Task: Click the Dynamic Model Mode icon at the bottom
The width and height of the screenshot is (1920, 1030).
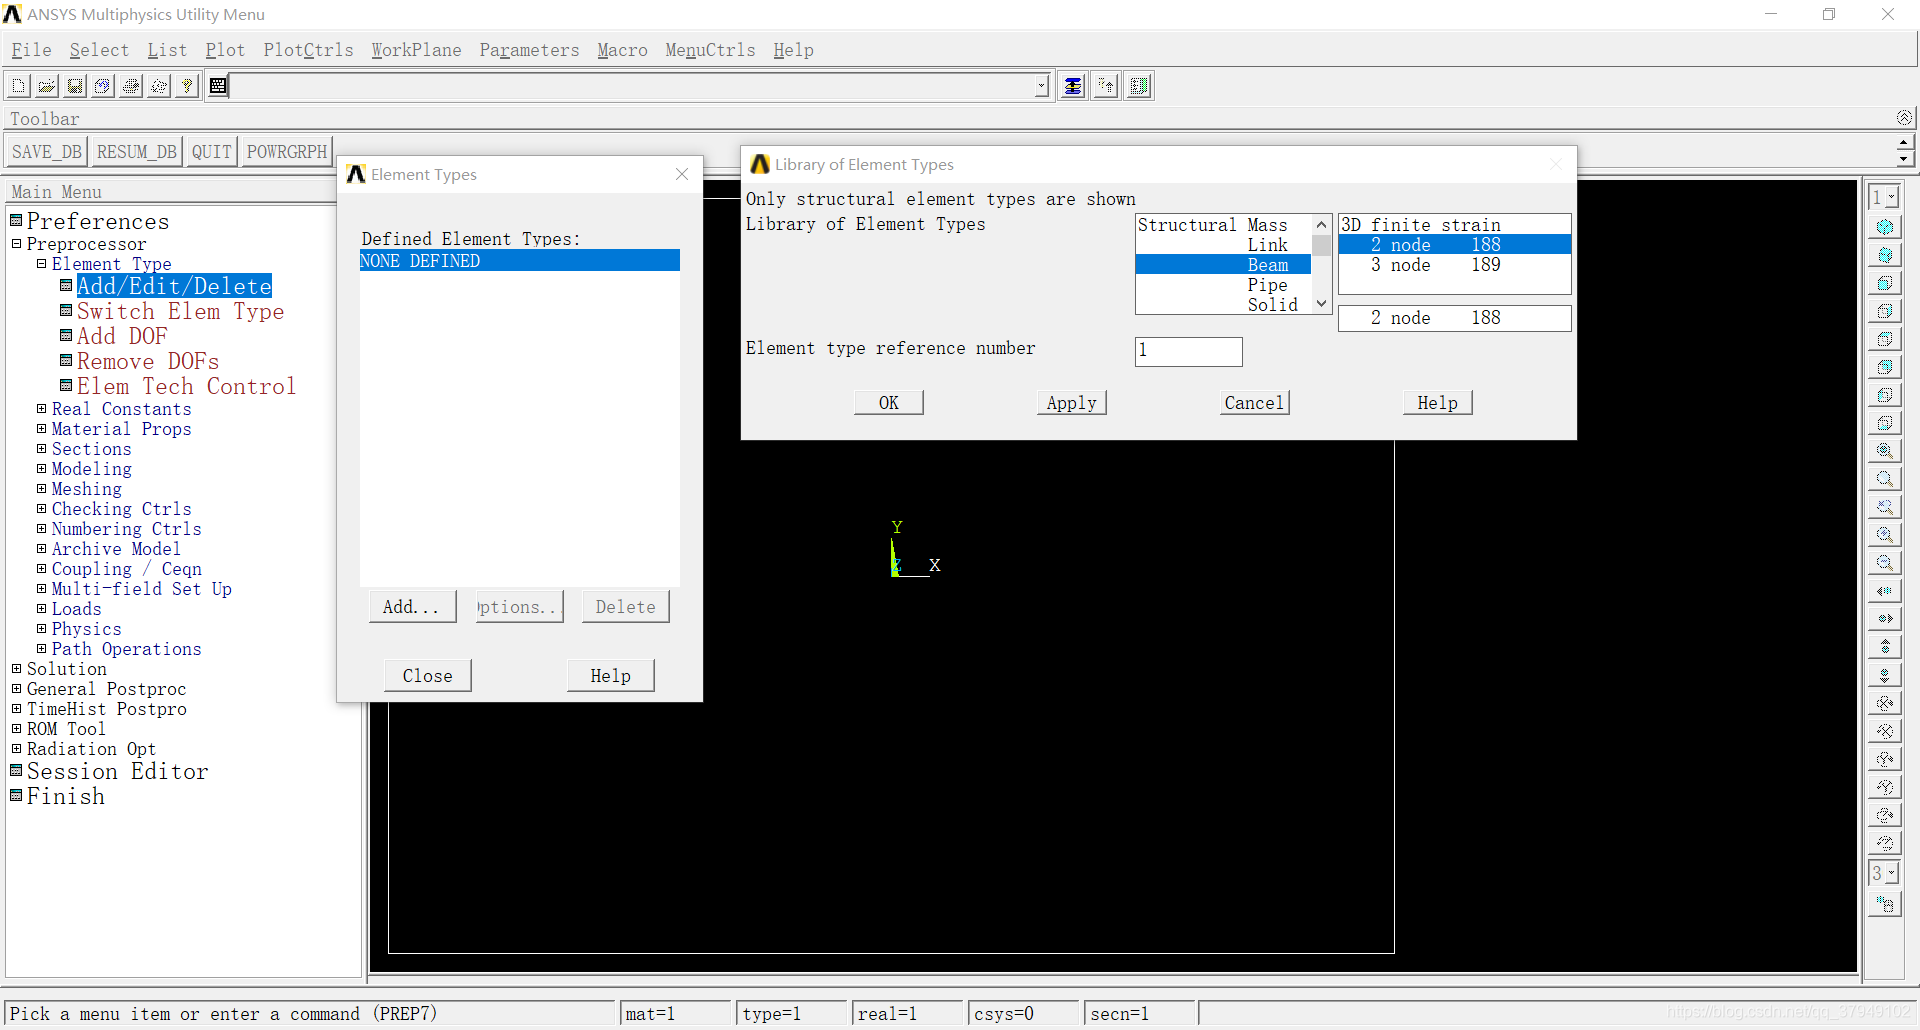Action: pyautogui.click(x=1885, y=905)
